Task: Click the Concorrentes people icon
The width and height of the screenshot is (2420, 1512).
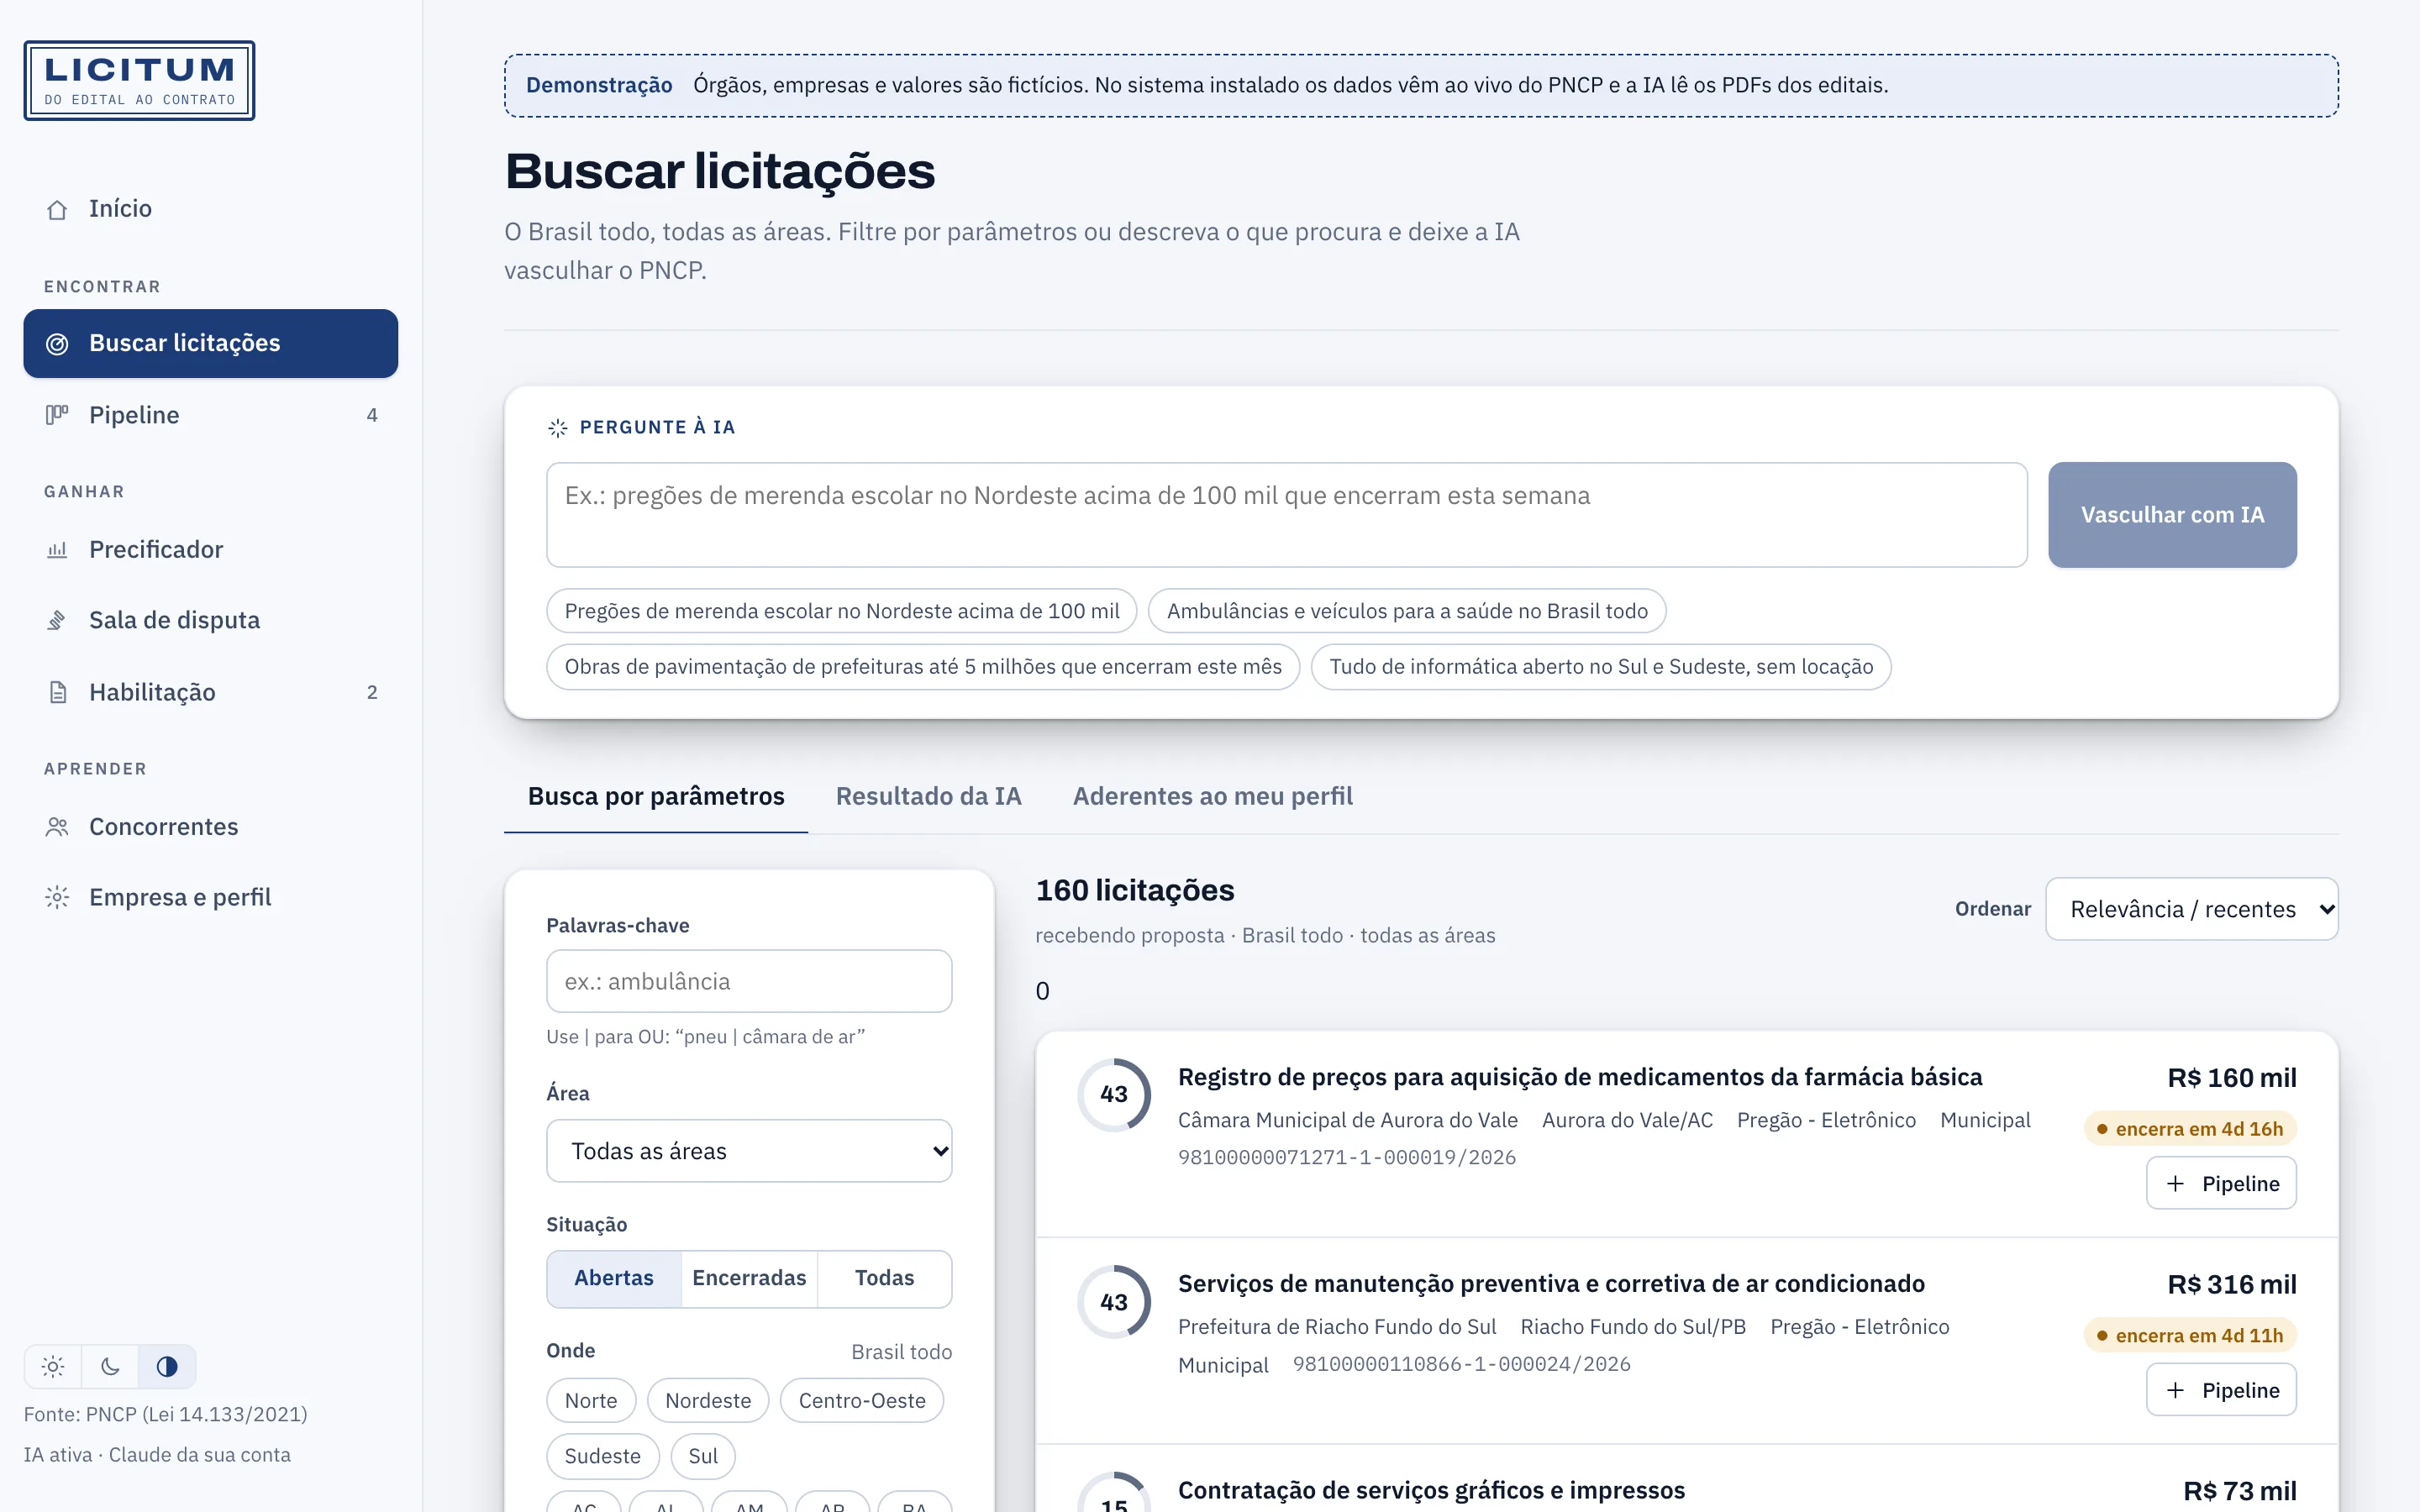Action: [x=57, y=827]
